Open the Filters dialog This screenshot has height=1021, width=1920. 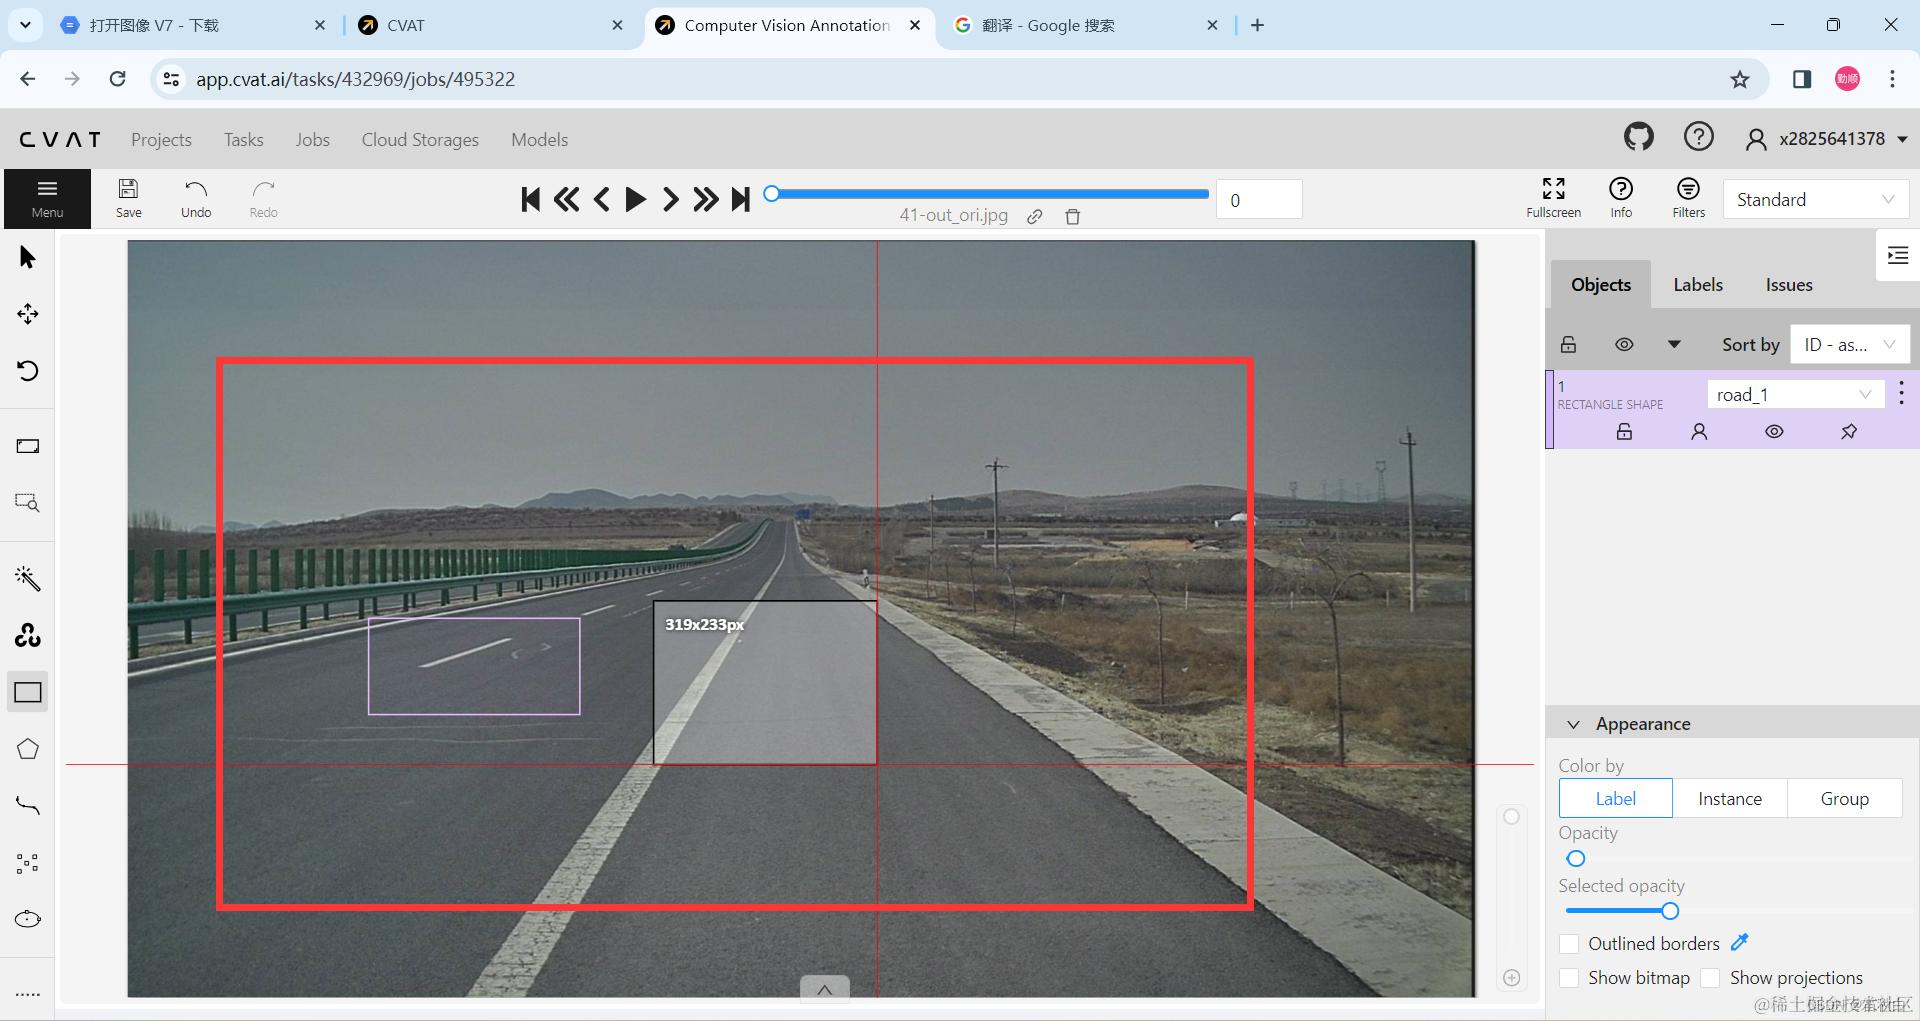click(1688, 198)
